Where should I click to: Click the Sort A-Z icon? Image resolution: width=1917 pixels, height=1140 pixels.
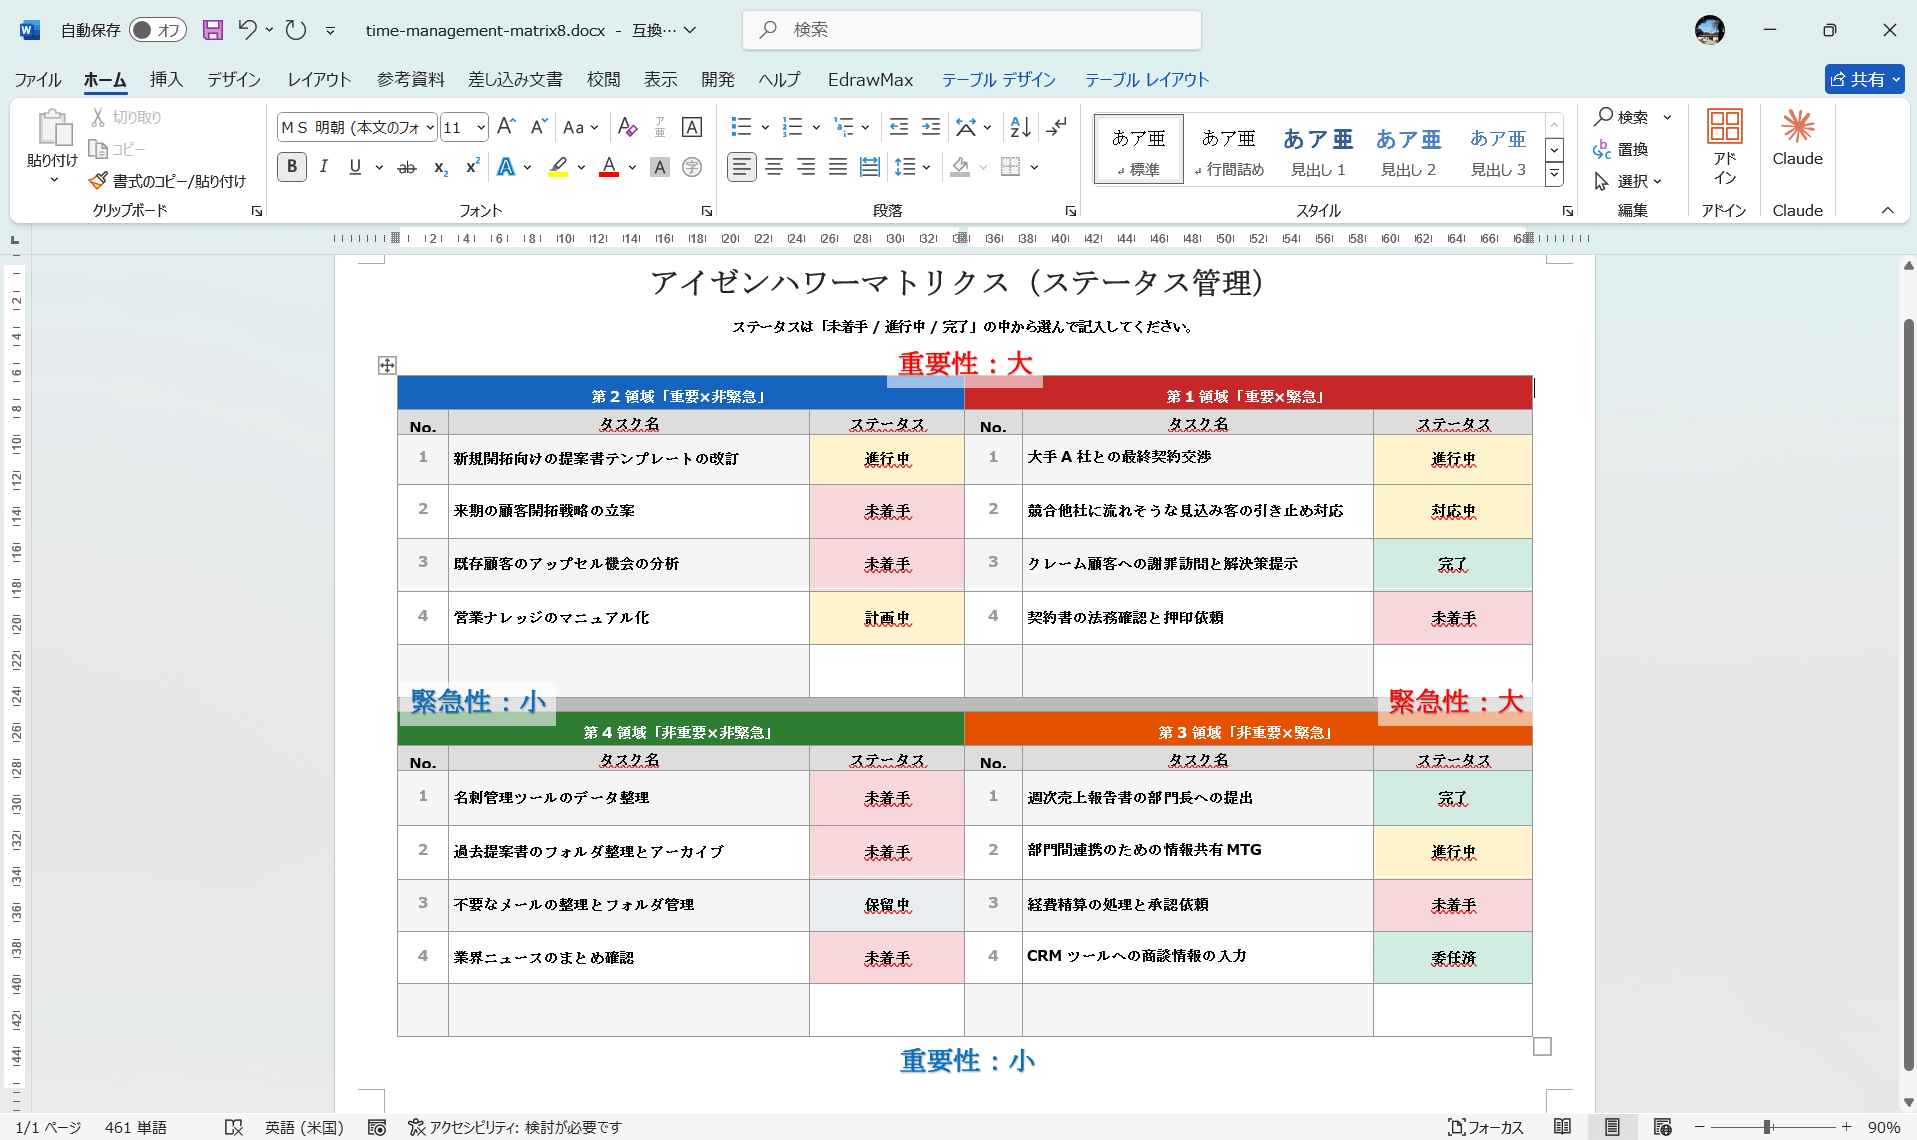1020,127
